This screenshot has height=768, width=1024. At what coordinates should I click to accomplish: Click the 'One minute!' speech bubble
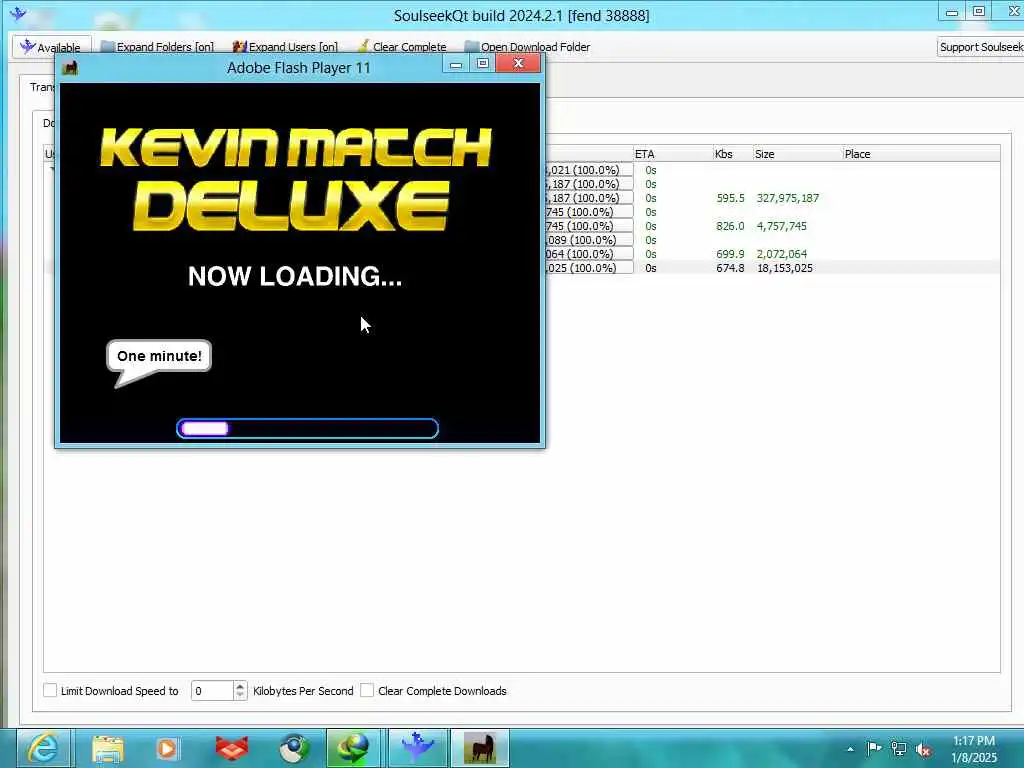click(x=159, y=357)
